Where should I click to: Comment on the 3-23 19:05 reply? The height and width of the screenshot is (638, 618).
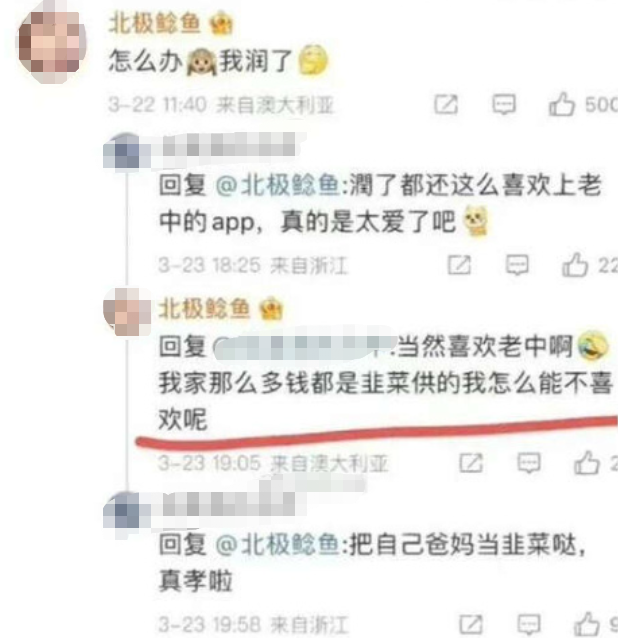click(x=529, y=463)
